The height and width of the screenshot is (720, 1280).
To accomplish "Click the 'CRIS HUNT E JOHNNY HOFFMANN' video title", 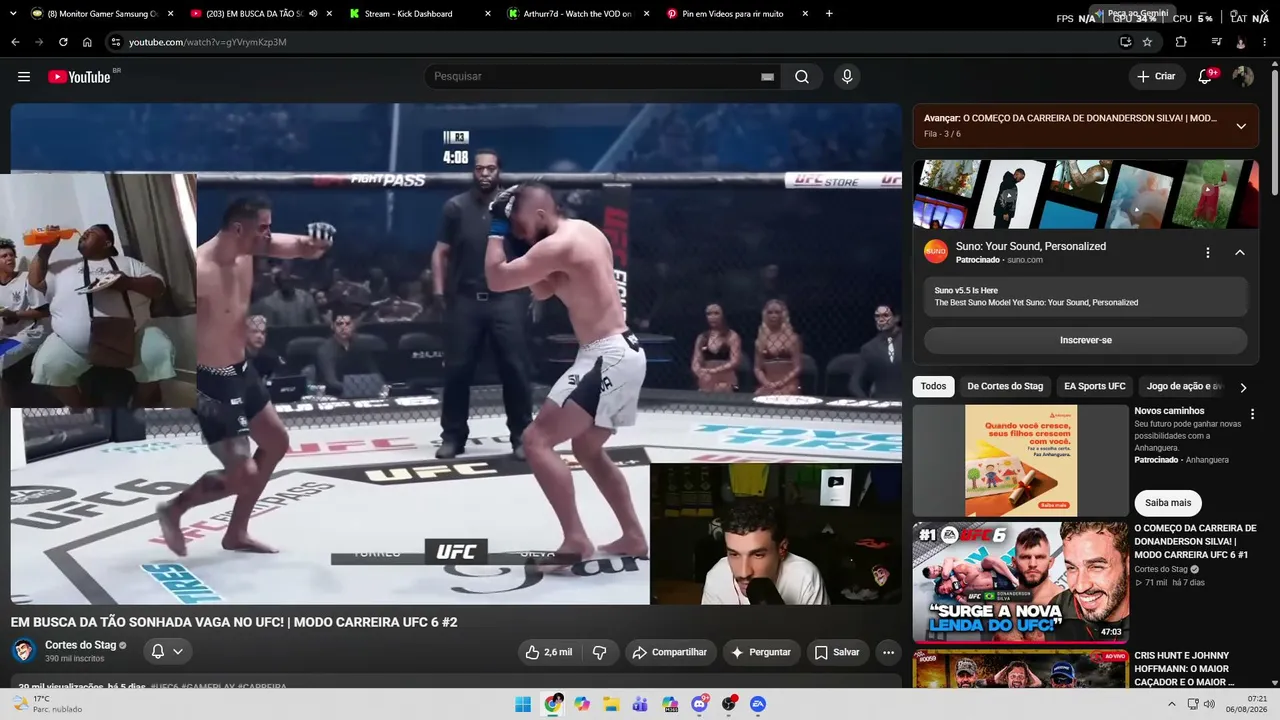I will (1185, 669).
